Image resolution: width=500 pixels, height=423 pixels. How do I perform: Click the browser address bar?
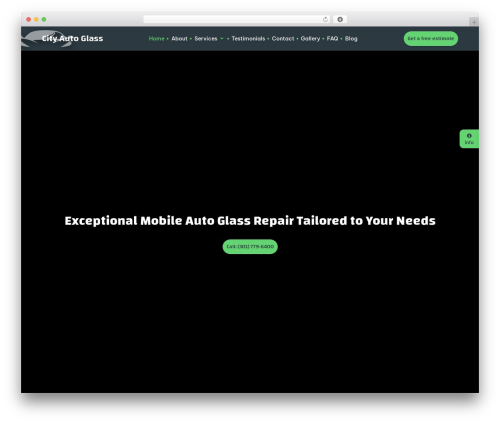237,19
